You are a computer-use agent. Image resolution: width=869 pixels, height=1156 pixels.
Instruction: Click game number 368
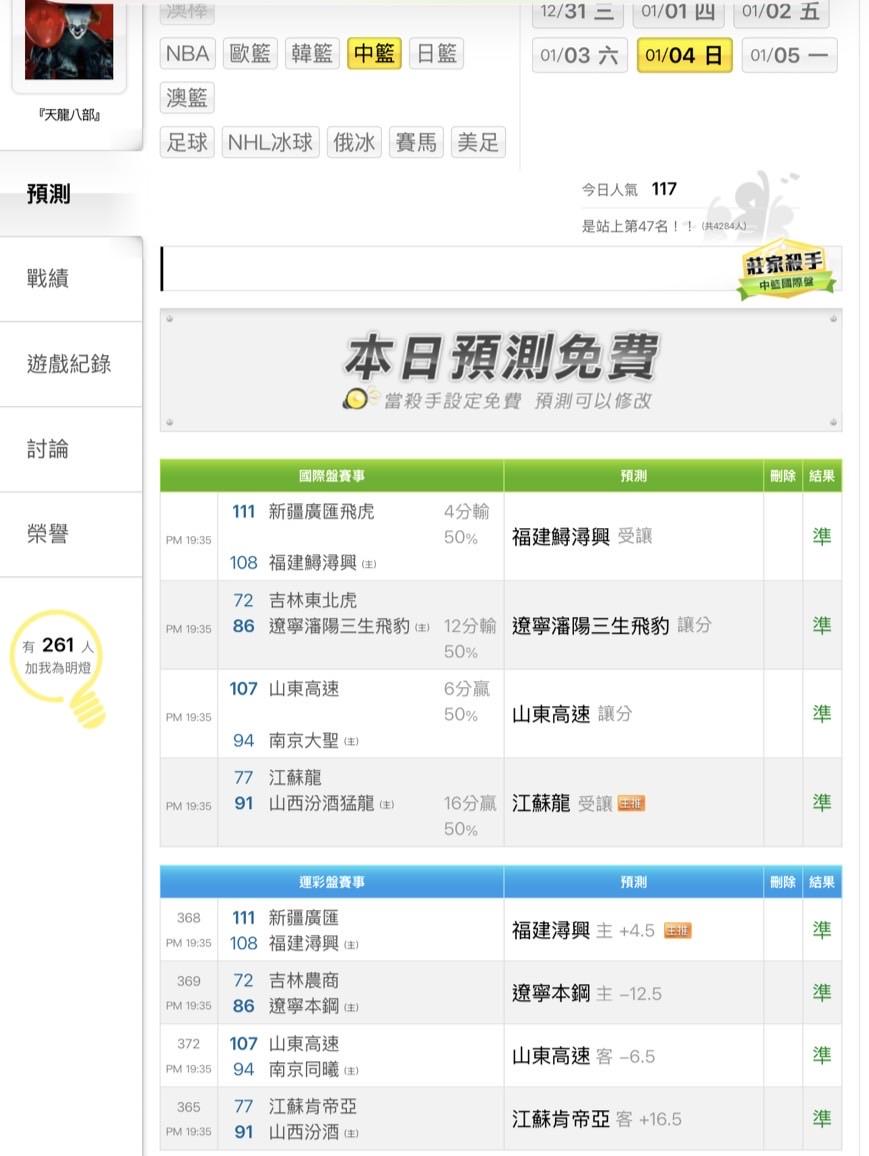tap(189, 918)
